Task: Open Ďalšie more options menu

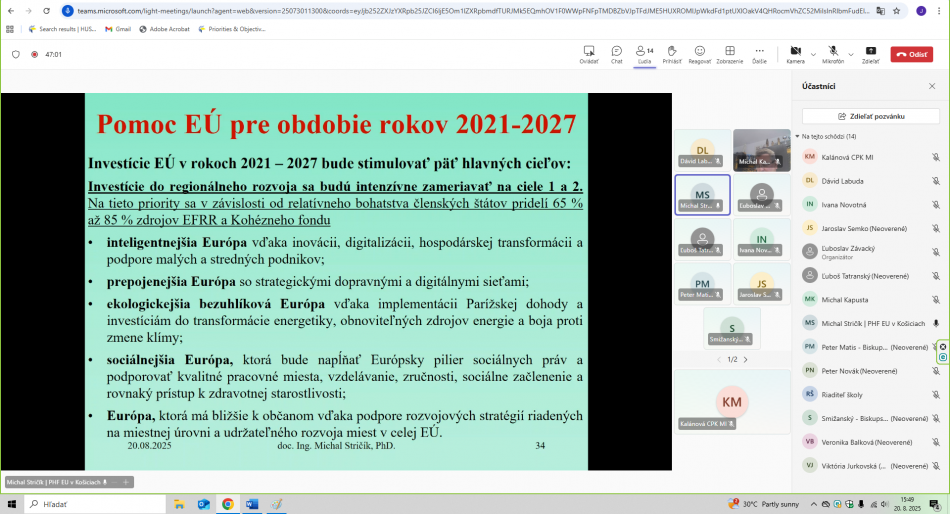Action: point(760,53)
